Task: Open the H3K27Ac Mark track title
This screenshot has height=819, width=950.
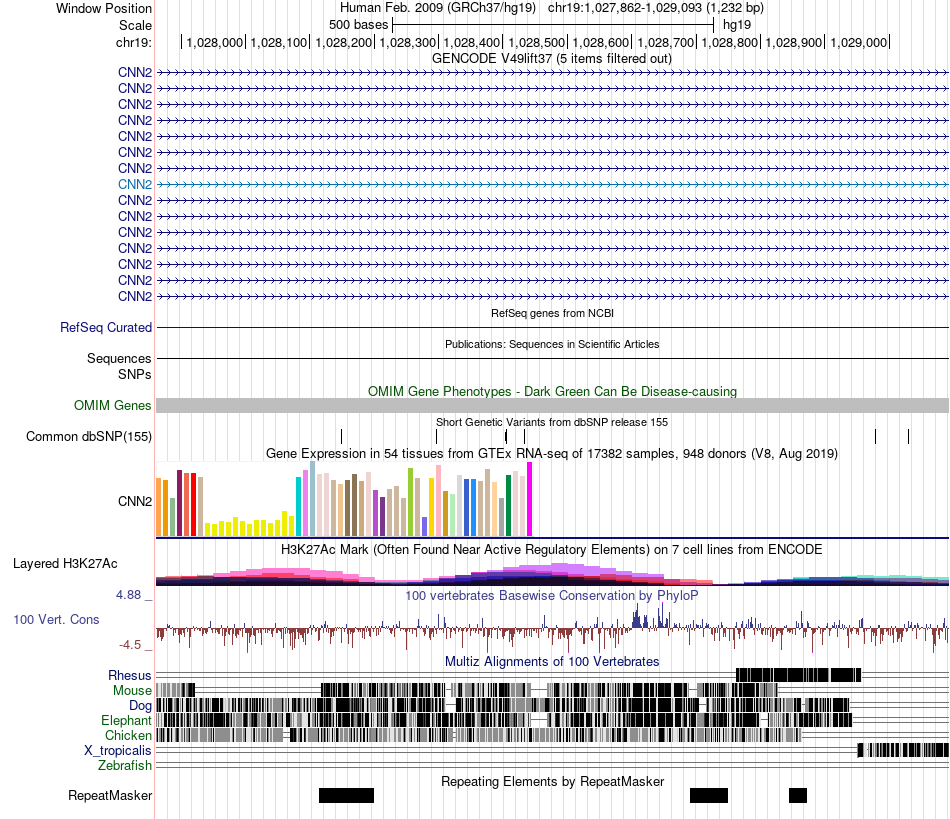Action: [552, 549]
